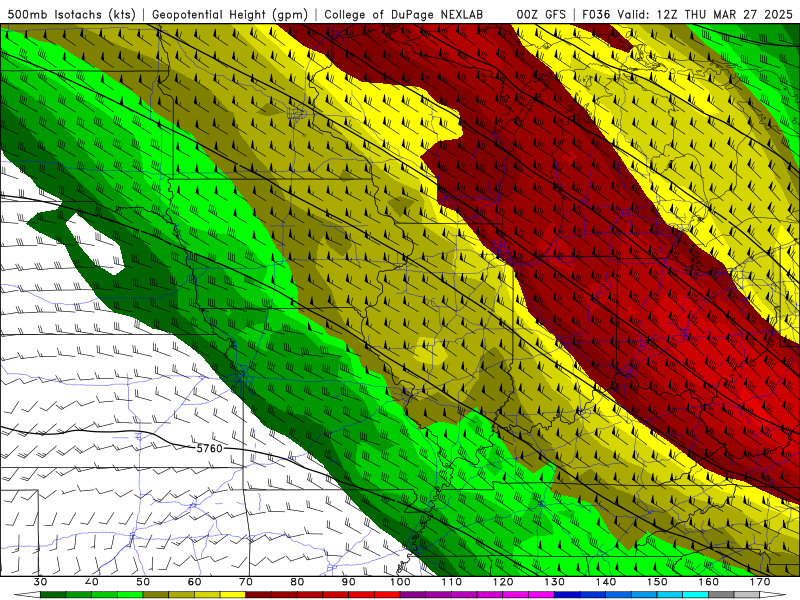This screenshot has width=800, height=600.
Task: Click the '140' value on the color scale
Action: pyautogui.click(x=606, y=582)
